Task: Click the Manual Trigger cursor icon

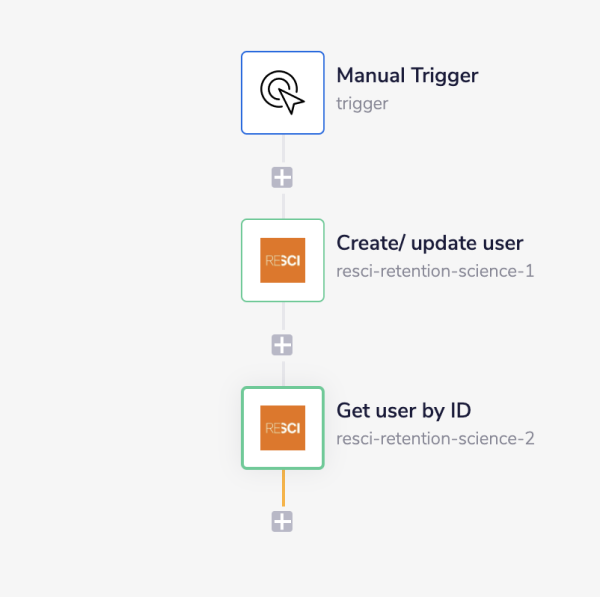Action: [282, 92]
